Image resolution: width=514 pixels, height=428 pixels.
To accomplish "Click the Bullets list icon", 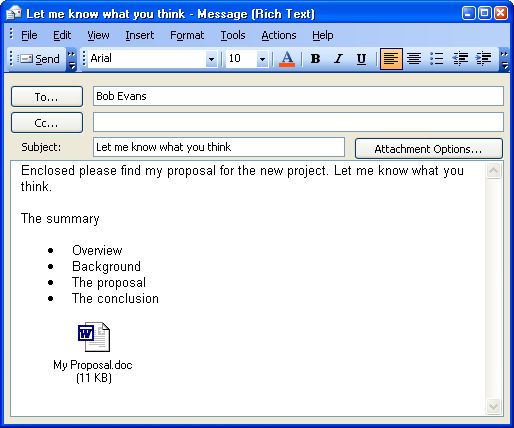I will click(x=437, y=59).
